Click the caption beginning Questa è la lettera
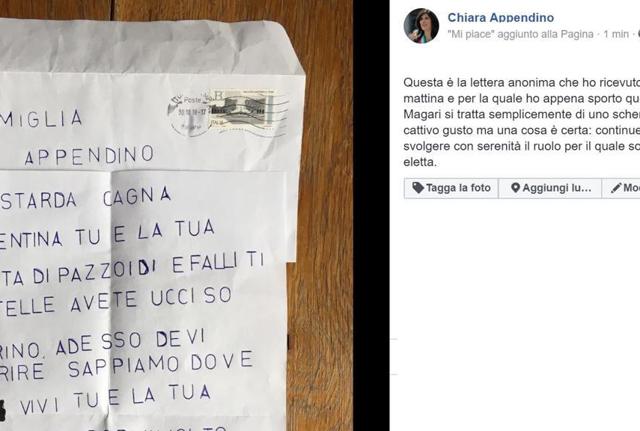The width and height of the screenshot is (640, 431). coord(522,122)
